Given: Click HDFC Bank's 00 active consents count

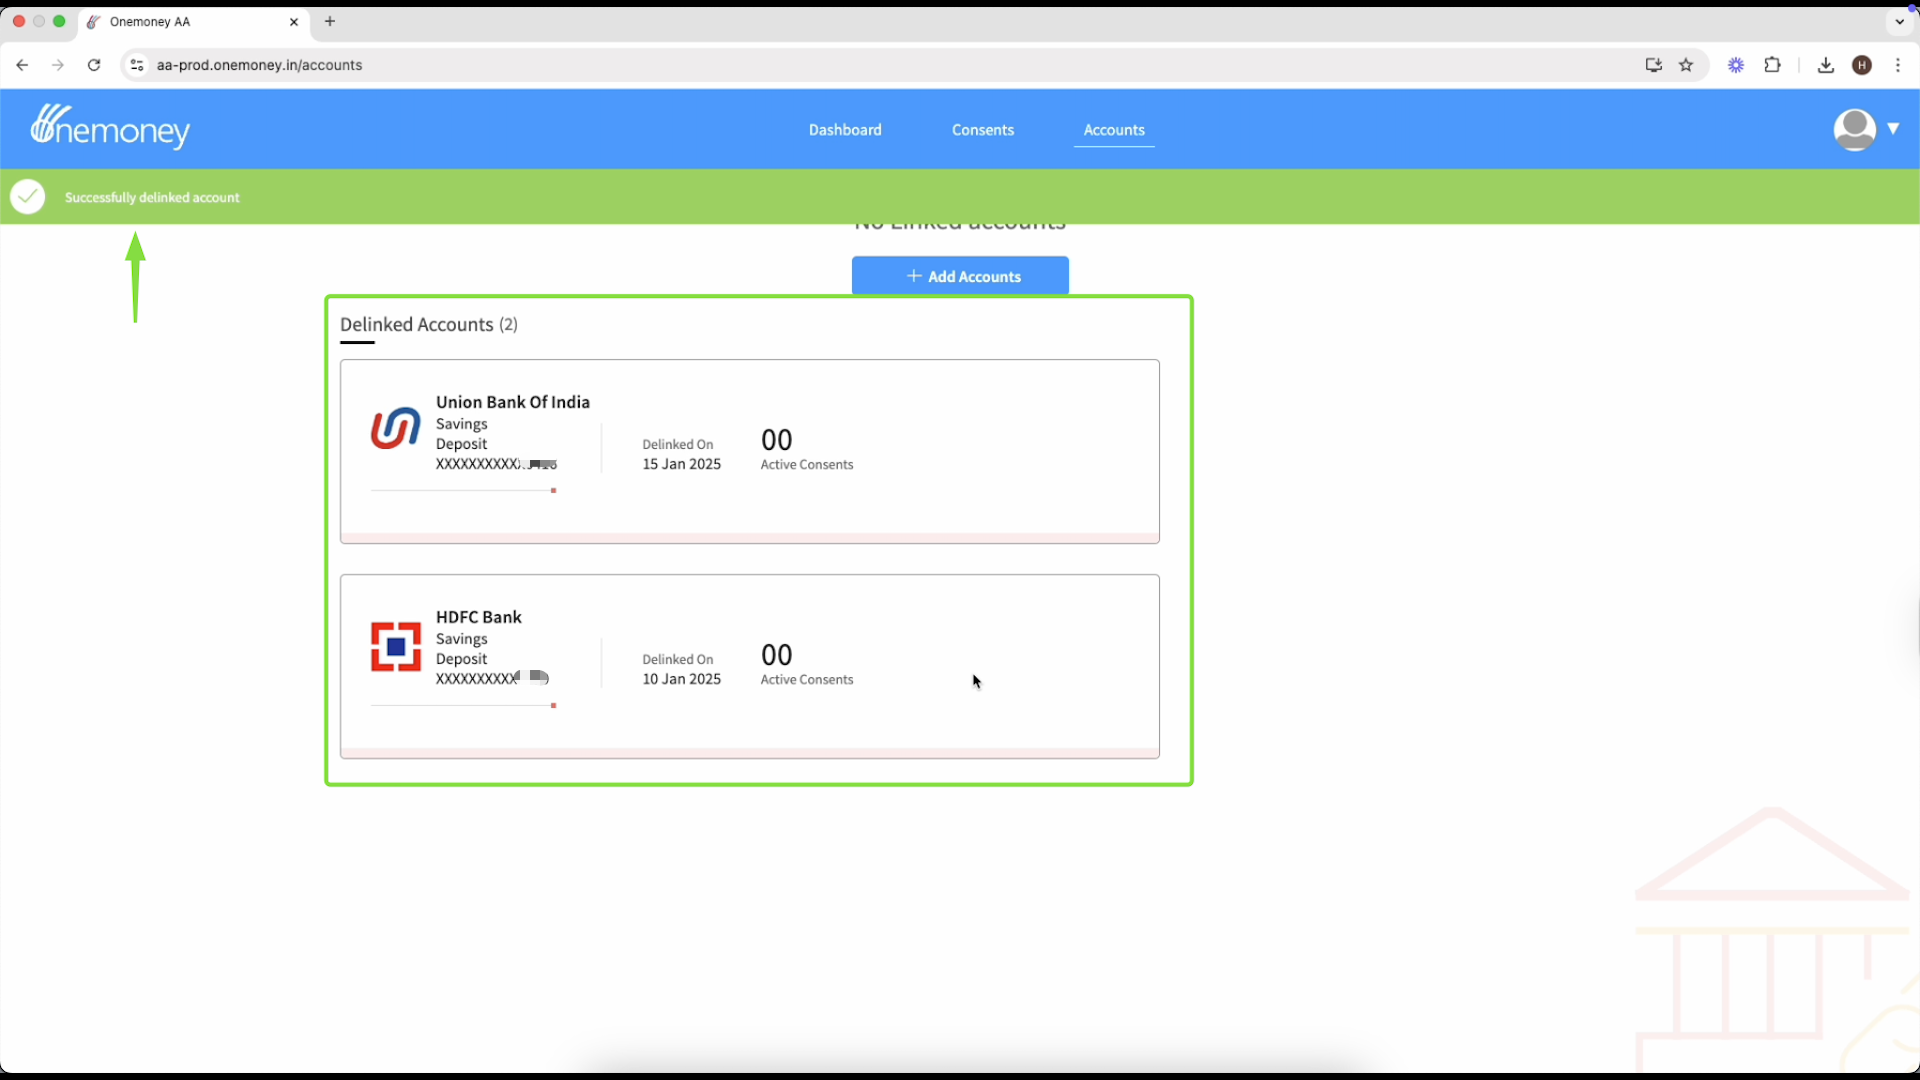Looking at the screenshot, I should tap(777, 655).
